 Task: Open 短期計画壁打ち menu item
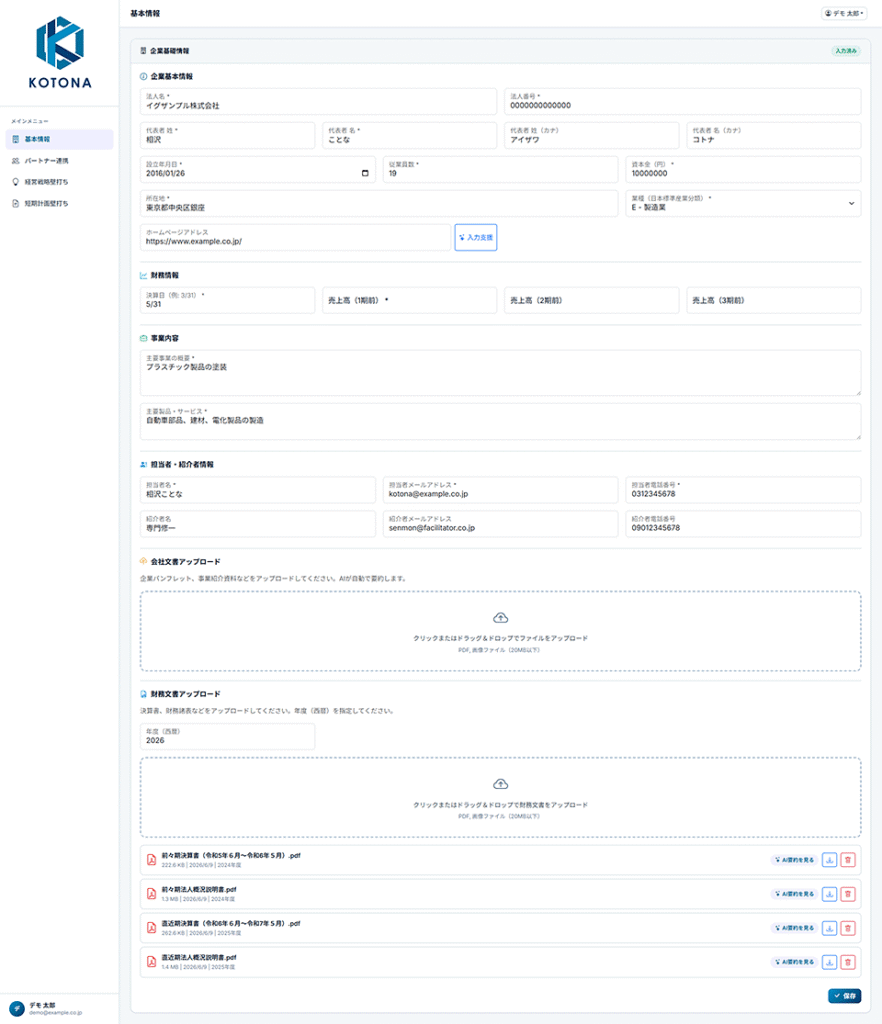59,204
